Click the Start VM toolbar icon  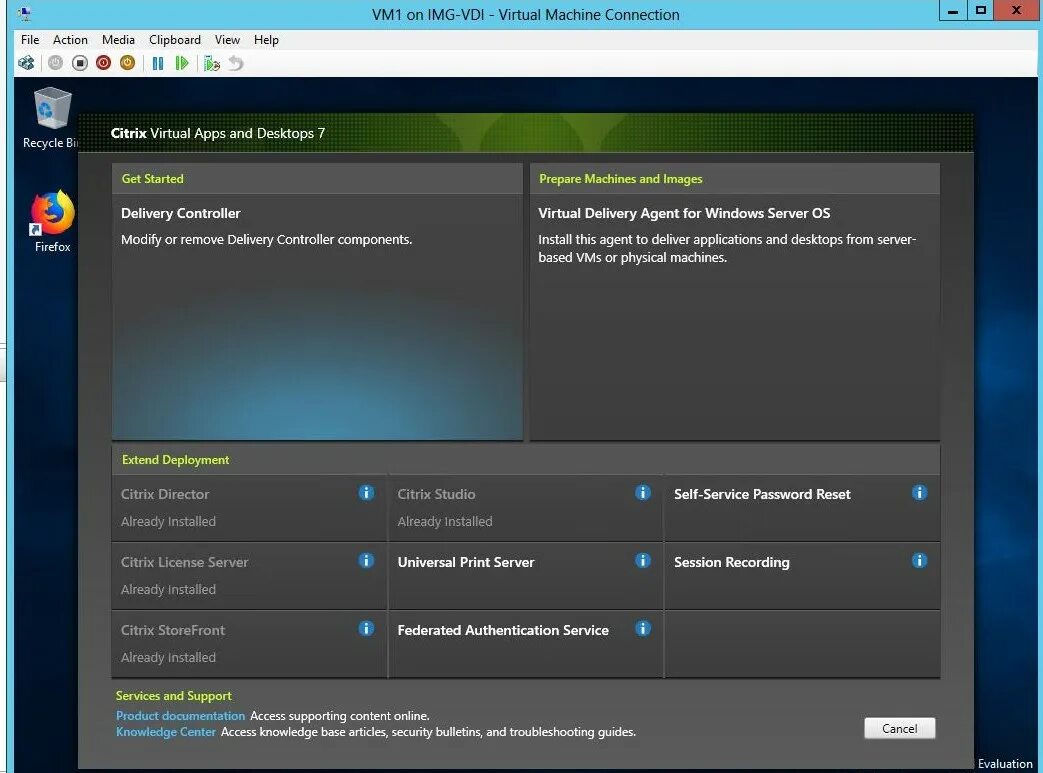(x=56, y=63)
